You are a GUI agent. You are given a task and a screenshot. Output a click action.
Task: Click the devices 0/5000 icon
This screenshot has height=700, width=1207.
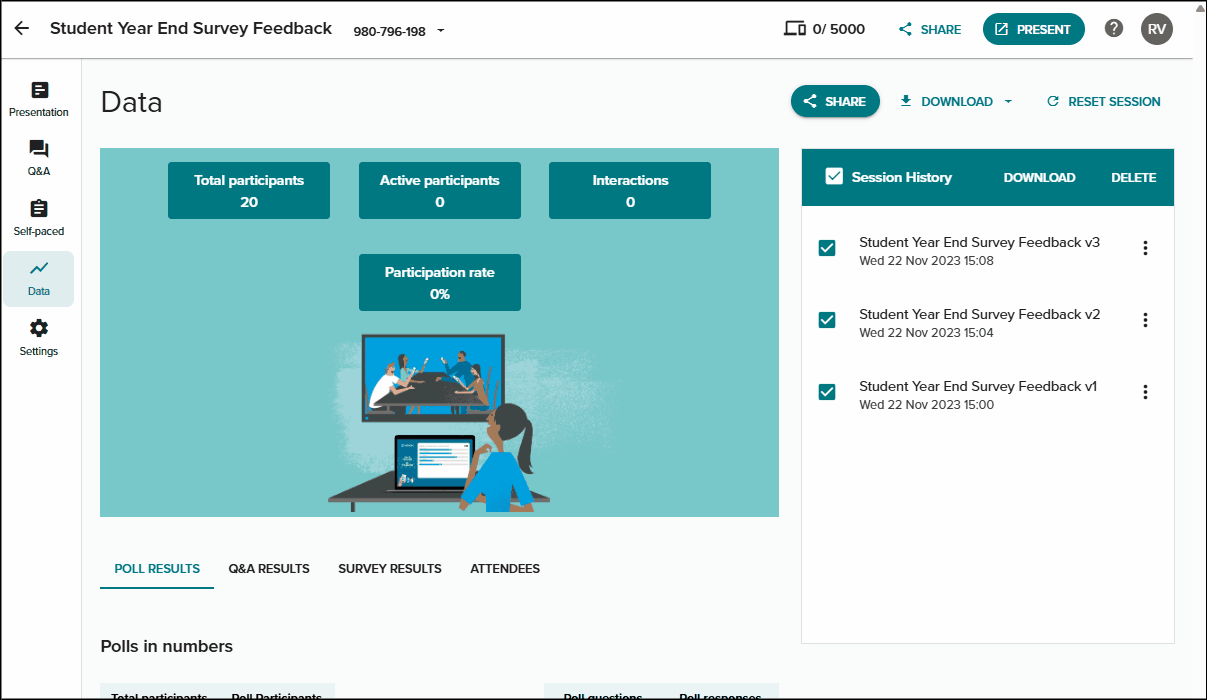click(795, 29)
